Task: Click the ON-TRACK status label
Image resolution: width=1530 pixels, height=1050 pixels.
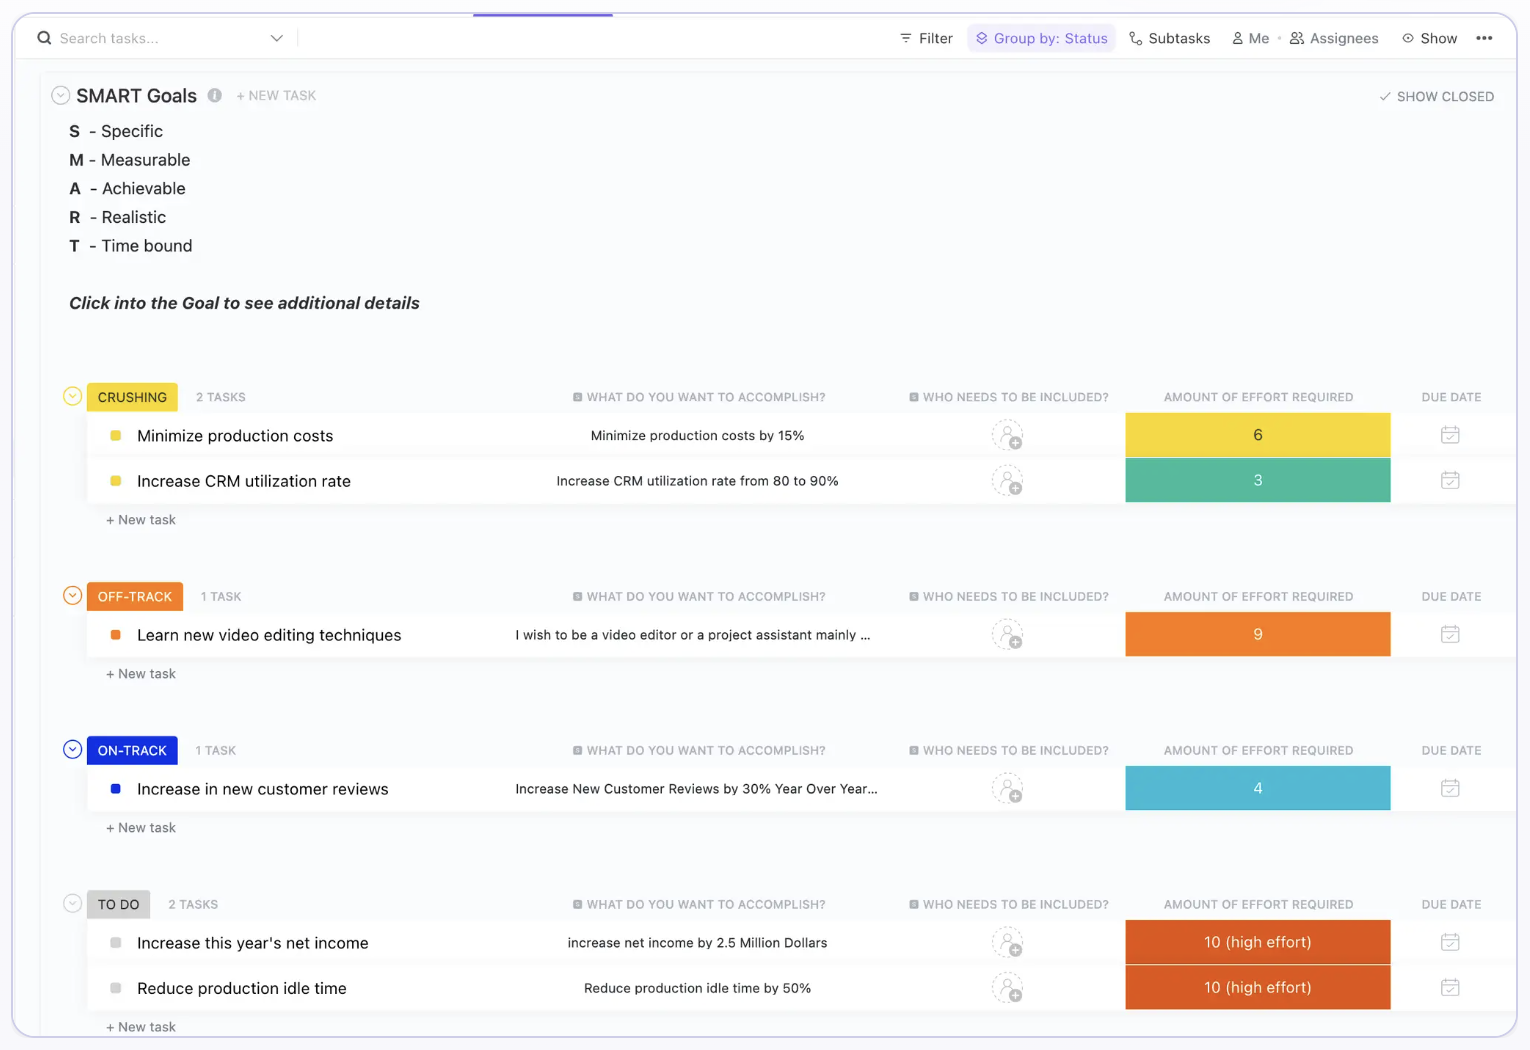Action: coord(132,750)
